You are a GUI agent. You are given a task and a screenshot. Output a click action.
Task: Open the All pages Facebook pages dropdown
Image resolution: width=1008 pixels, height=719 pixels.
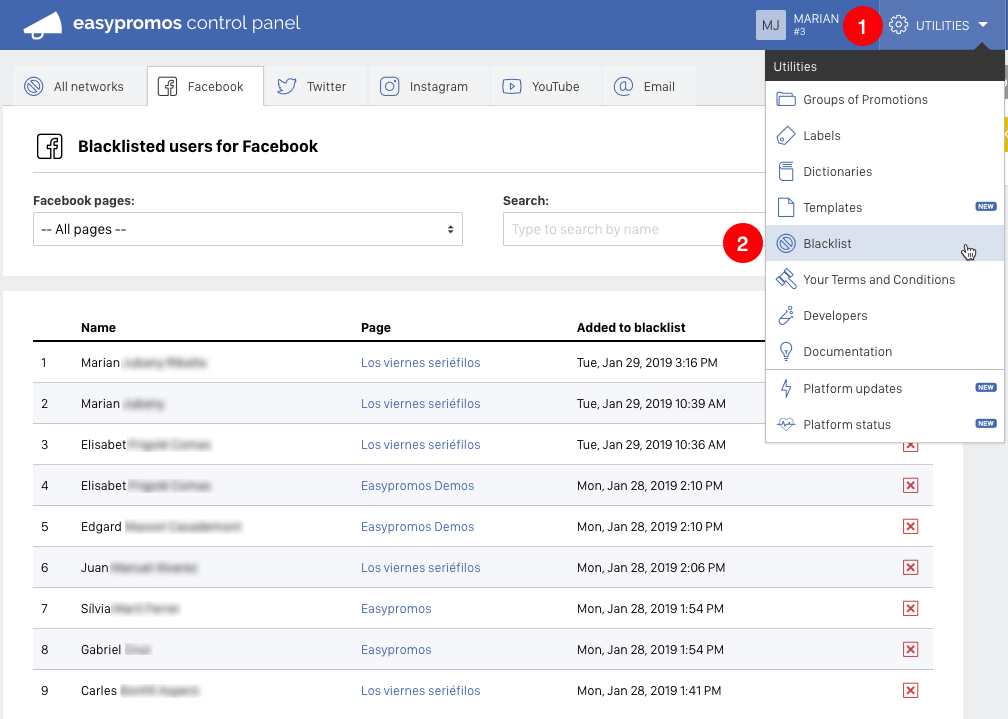(x=248, y=229)
